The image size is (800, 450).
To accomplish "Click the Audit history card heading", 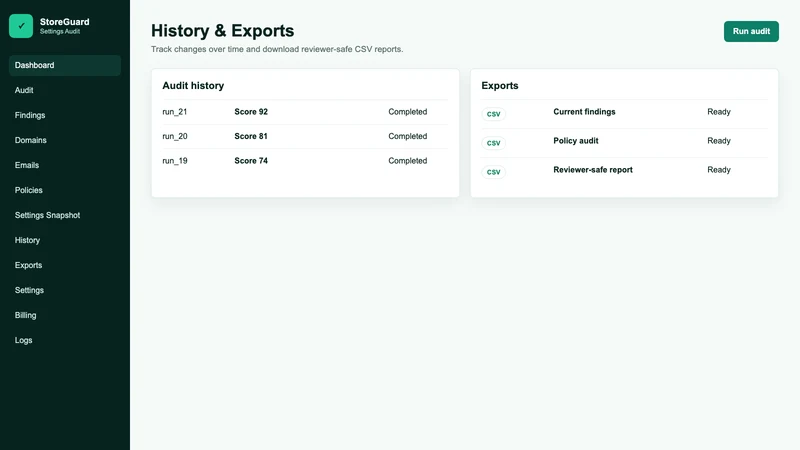I will pos(193,86).
